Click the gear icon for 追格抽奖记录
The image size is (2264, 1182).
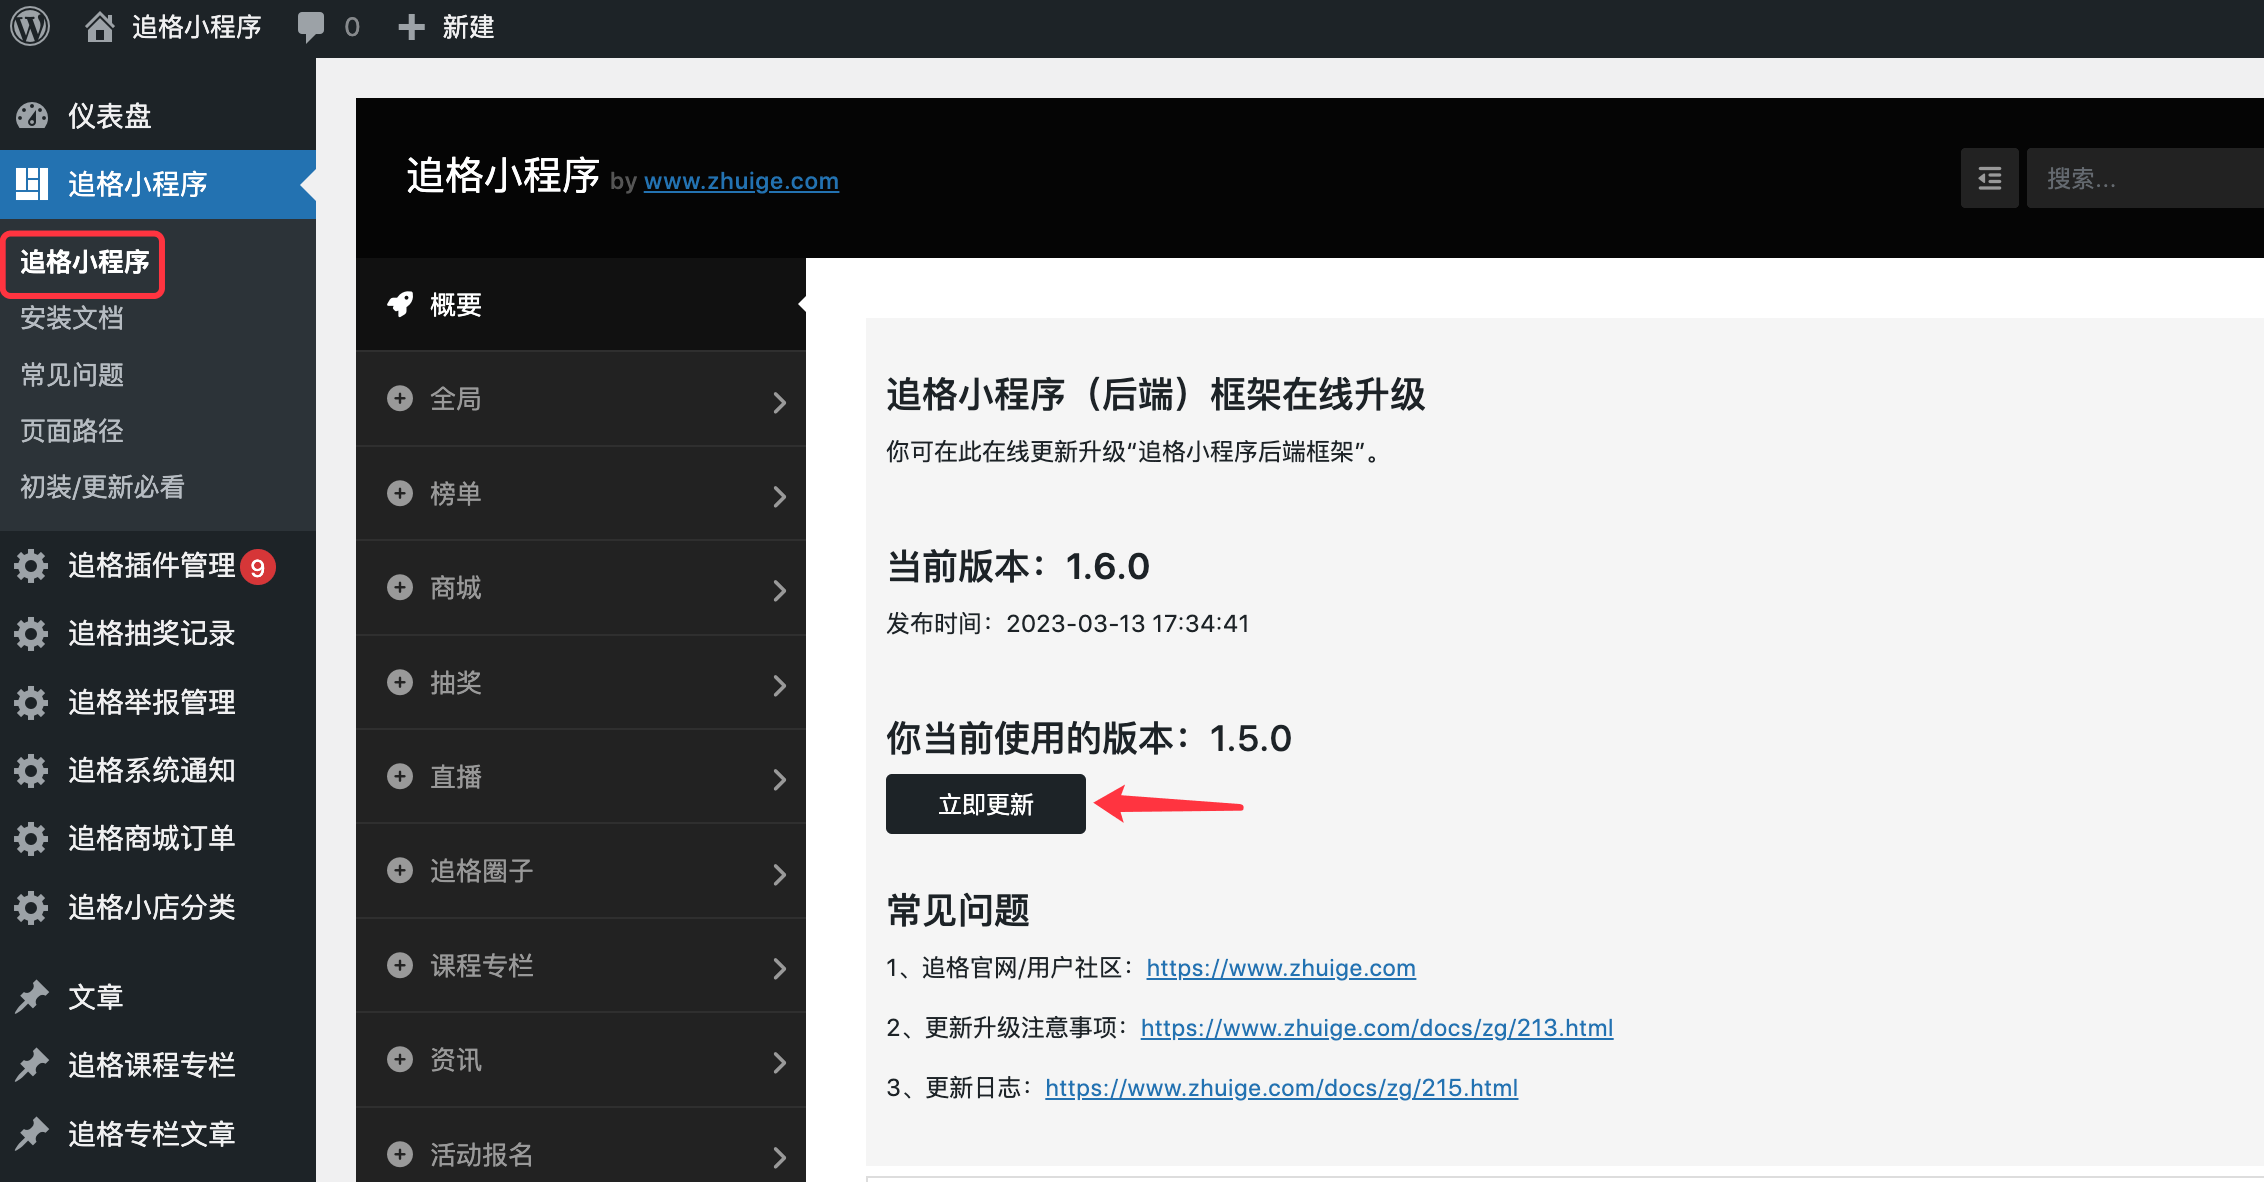click(x=32, y=634)
